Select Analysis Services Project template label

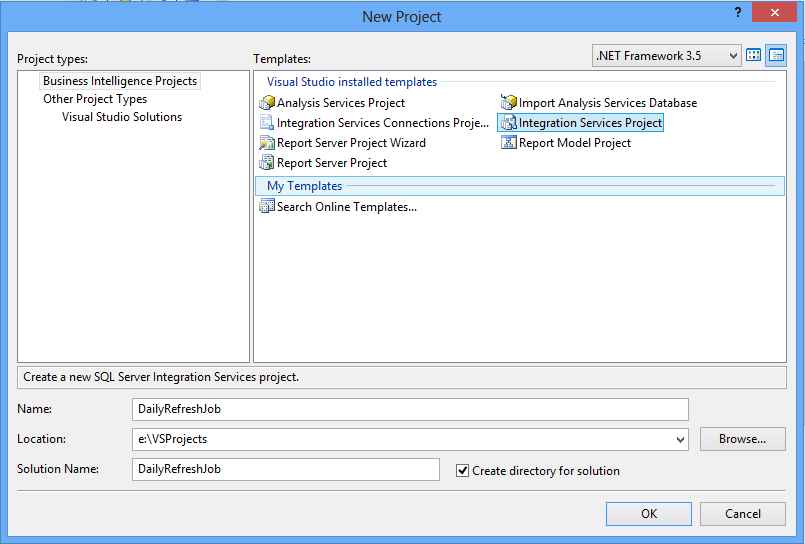tap(341, 103)
